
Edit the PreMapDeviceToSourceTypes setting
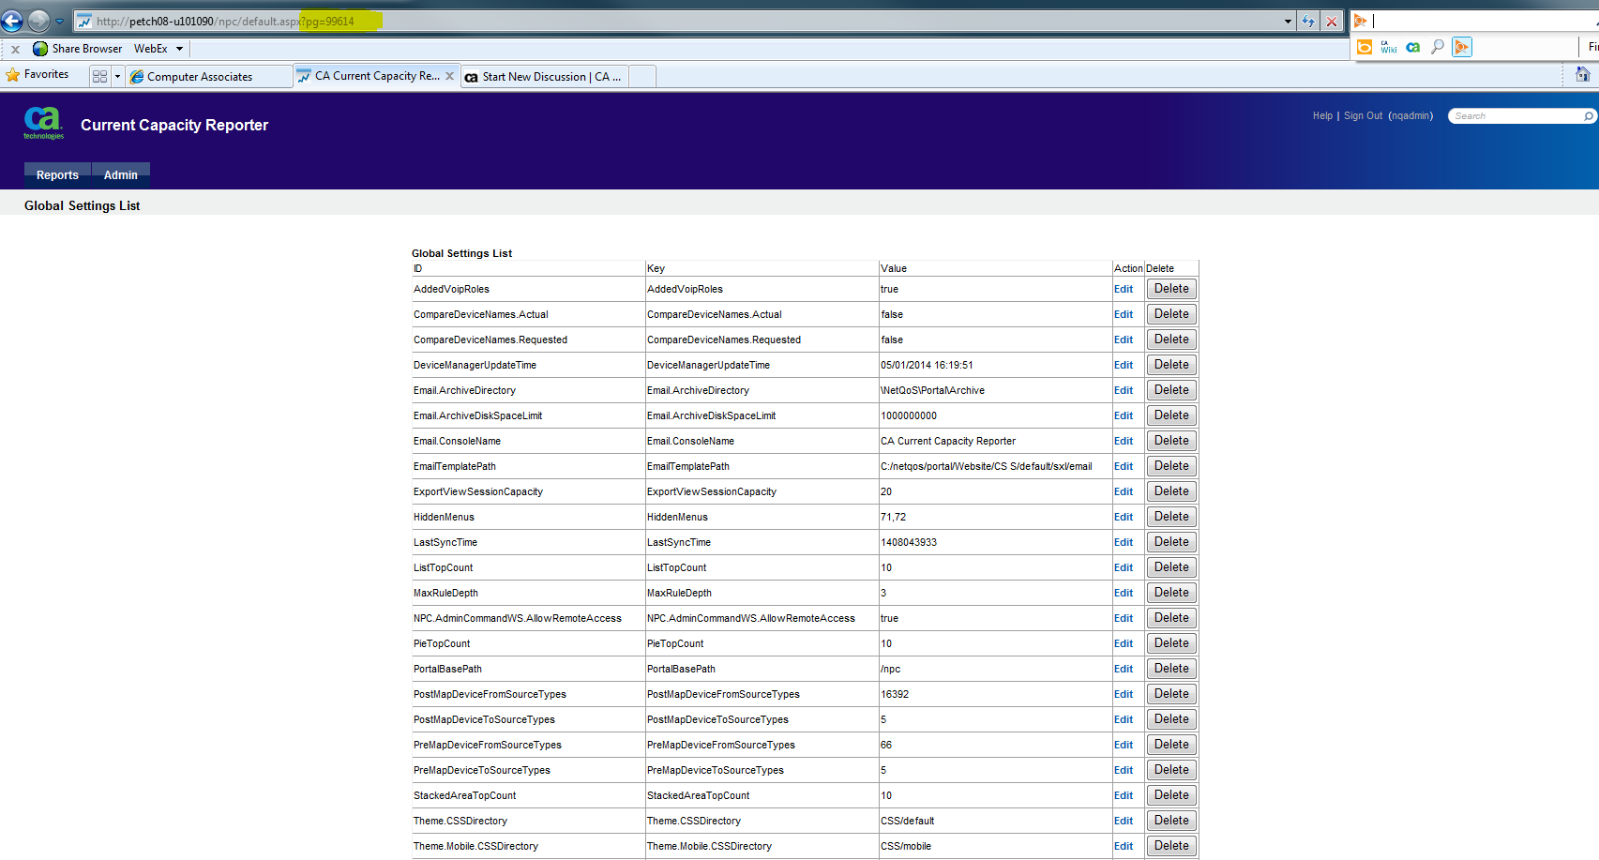click(x=1123, y=770)
